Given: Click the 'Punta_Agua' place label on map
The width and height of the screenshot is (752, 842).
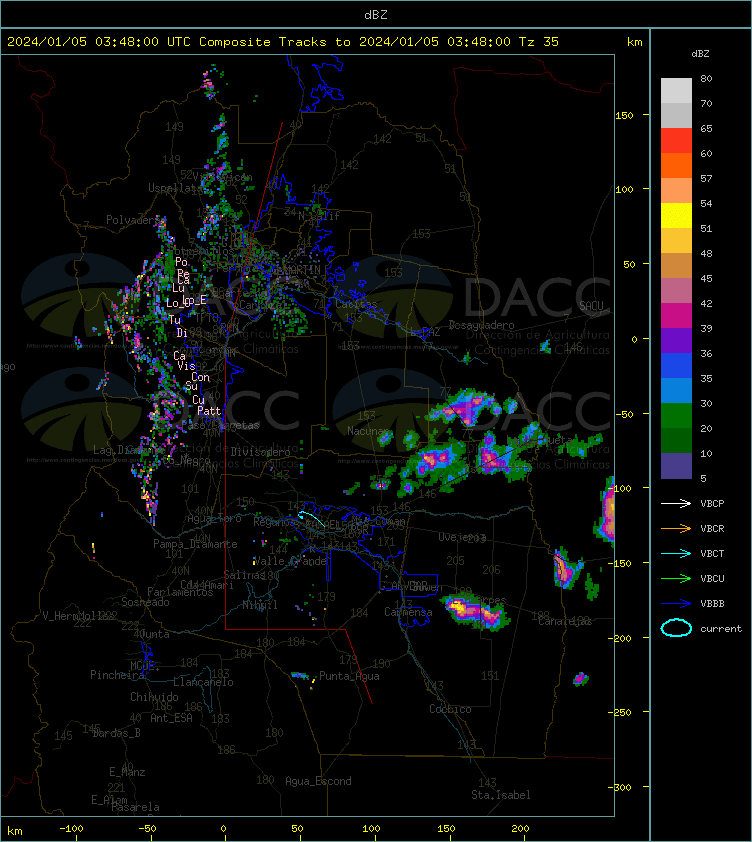Looking at the screenshot, I should pyautogui.click(x=349, y=676).
